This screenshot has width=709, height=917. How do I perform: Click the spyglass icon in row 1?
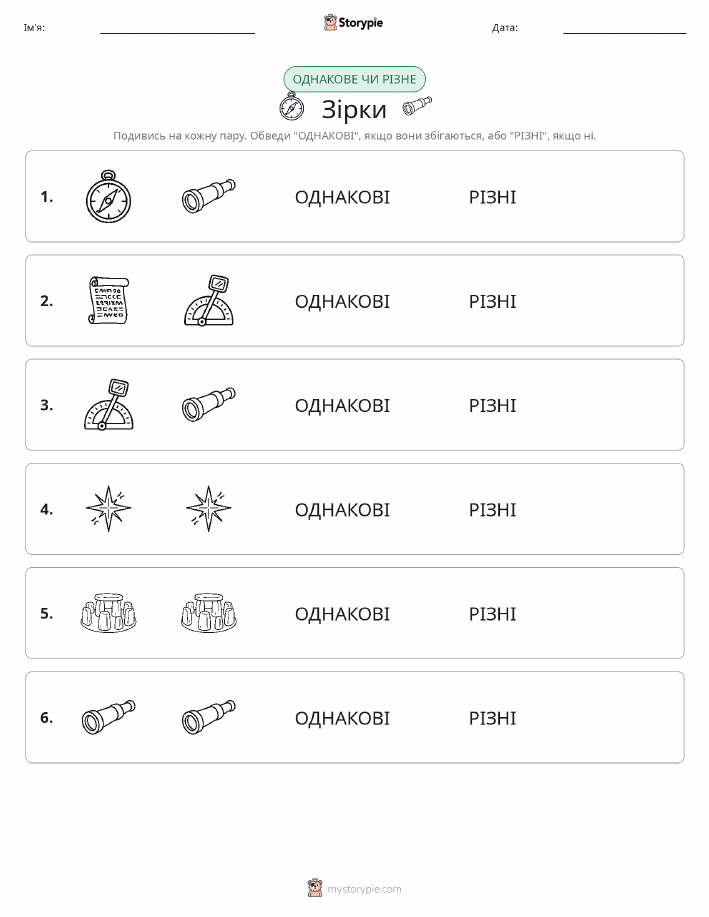(209, 196)
